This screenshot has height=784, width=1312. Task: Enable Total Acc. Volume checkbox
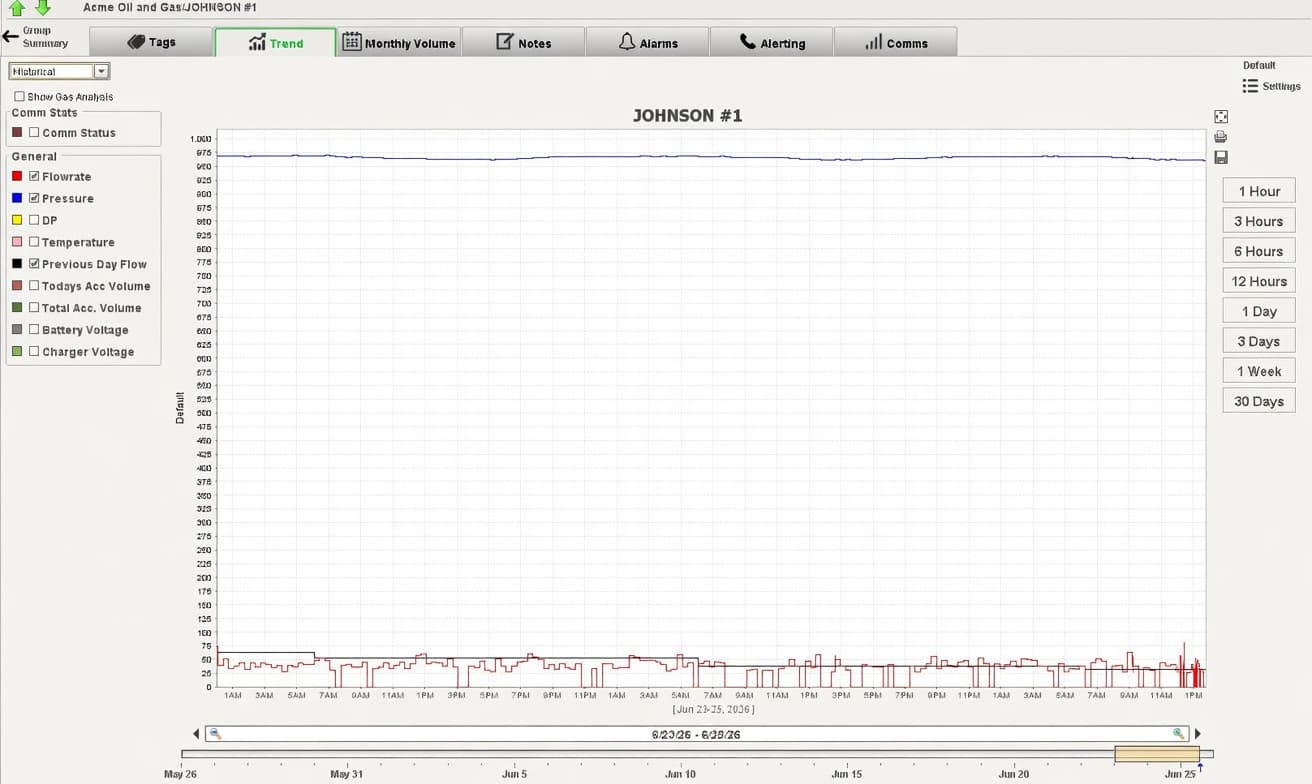(x=34, y=308)
